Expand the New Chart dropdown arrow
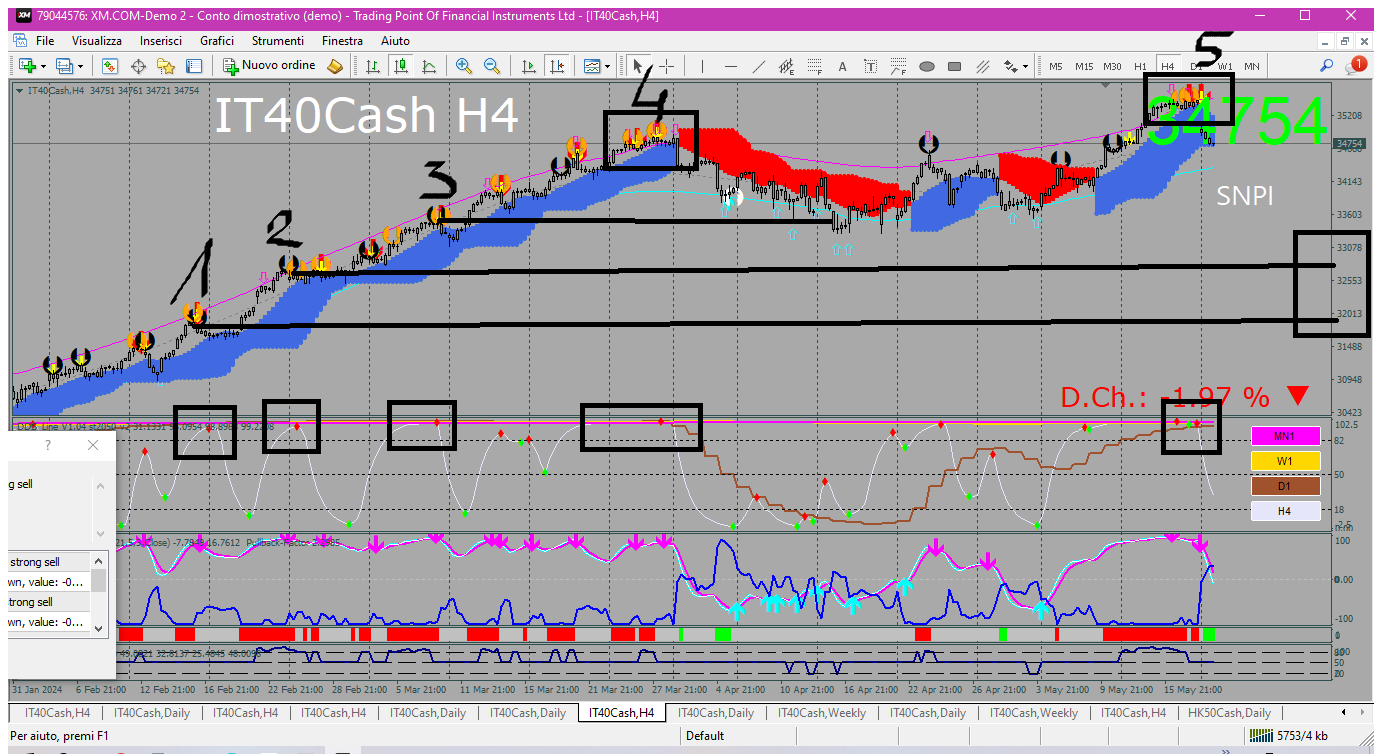The image size is (1382, 754). 43,66
